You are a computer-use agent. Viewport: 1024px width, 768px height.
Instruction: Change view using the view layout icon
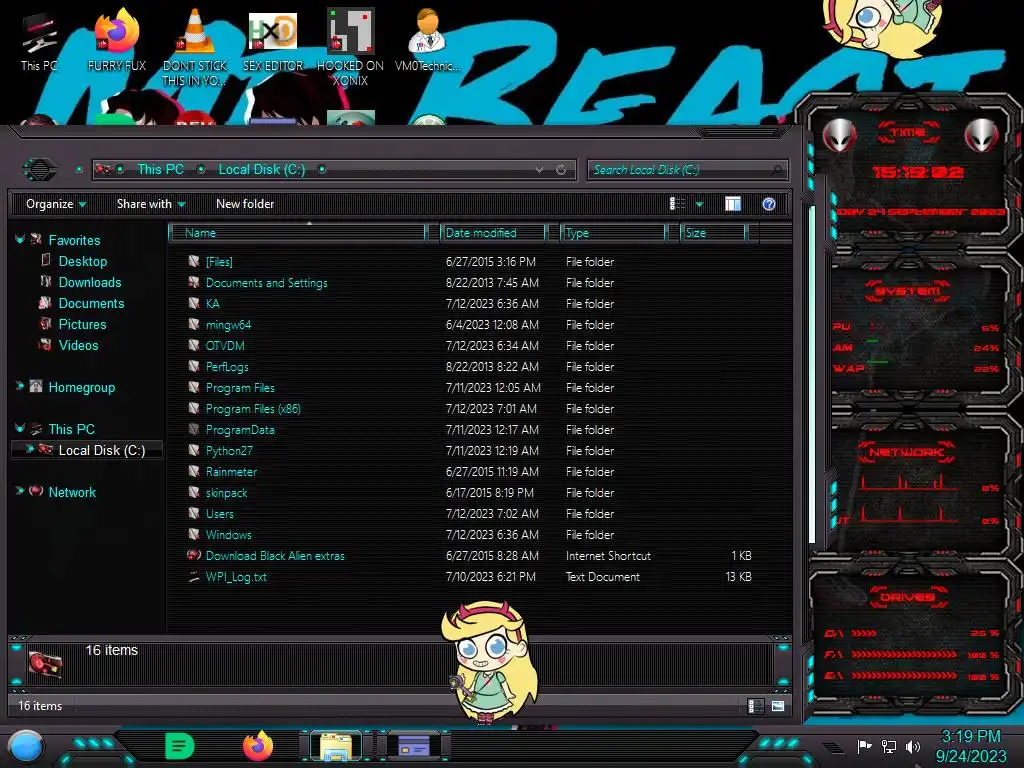coord(677,204)
